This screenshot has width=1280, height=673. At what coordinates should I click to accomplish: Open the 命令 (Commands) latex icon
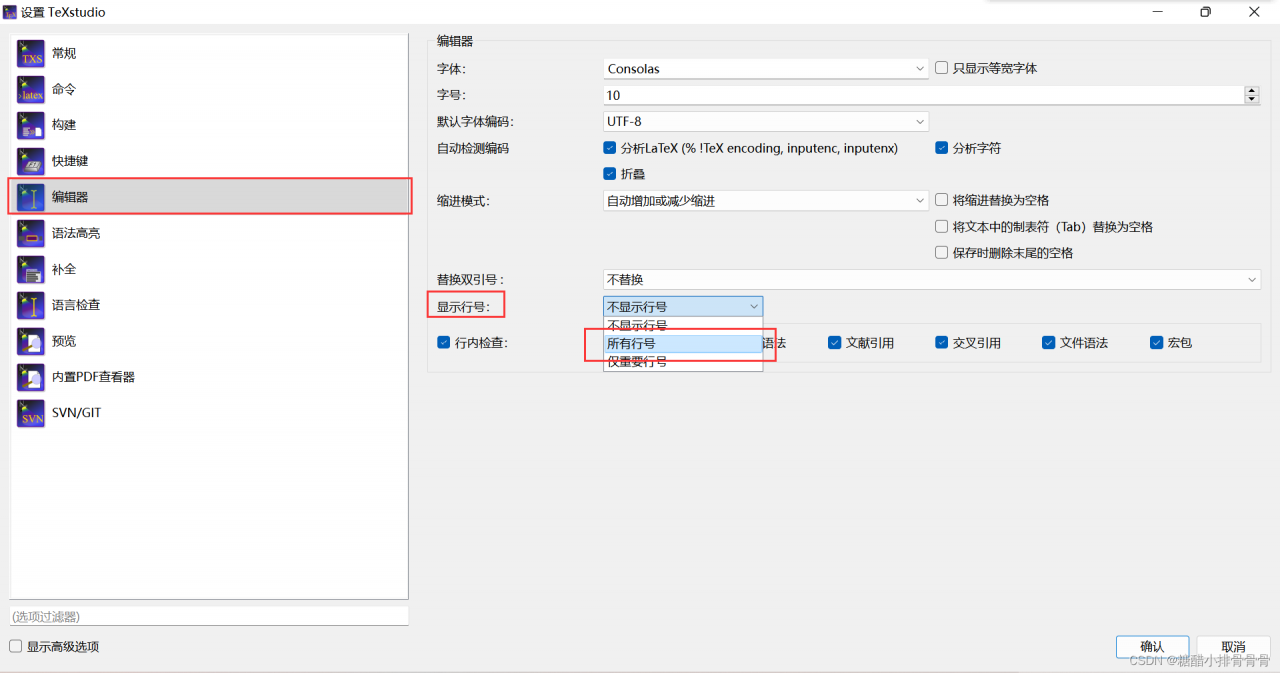click(31, 90)
